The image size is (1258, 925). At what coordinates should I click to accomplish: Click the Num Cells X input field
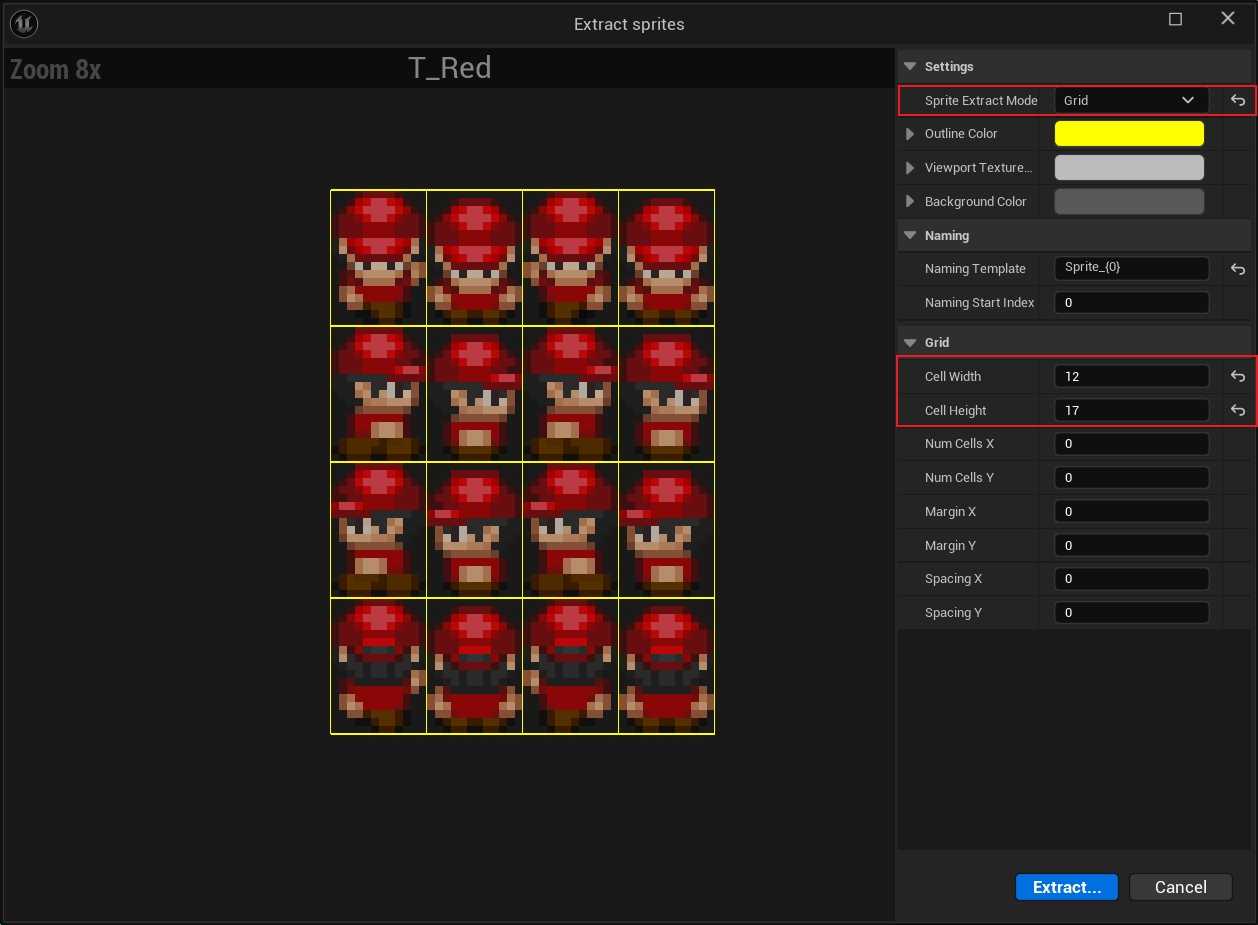point(1131,444)
